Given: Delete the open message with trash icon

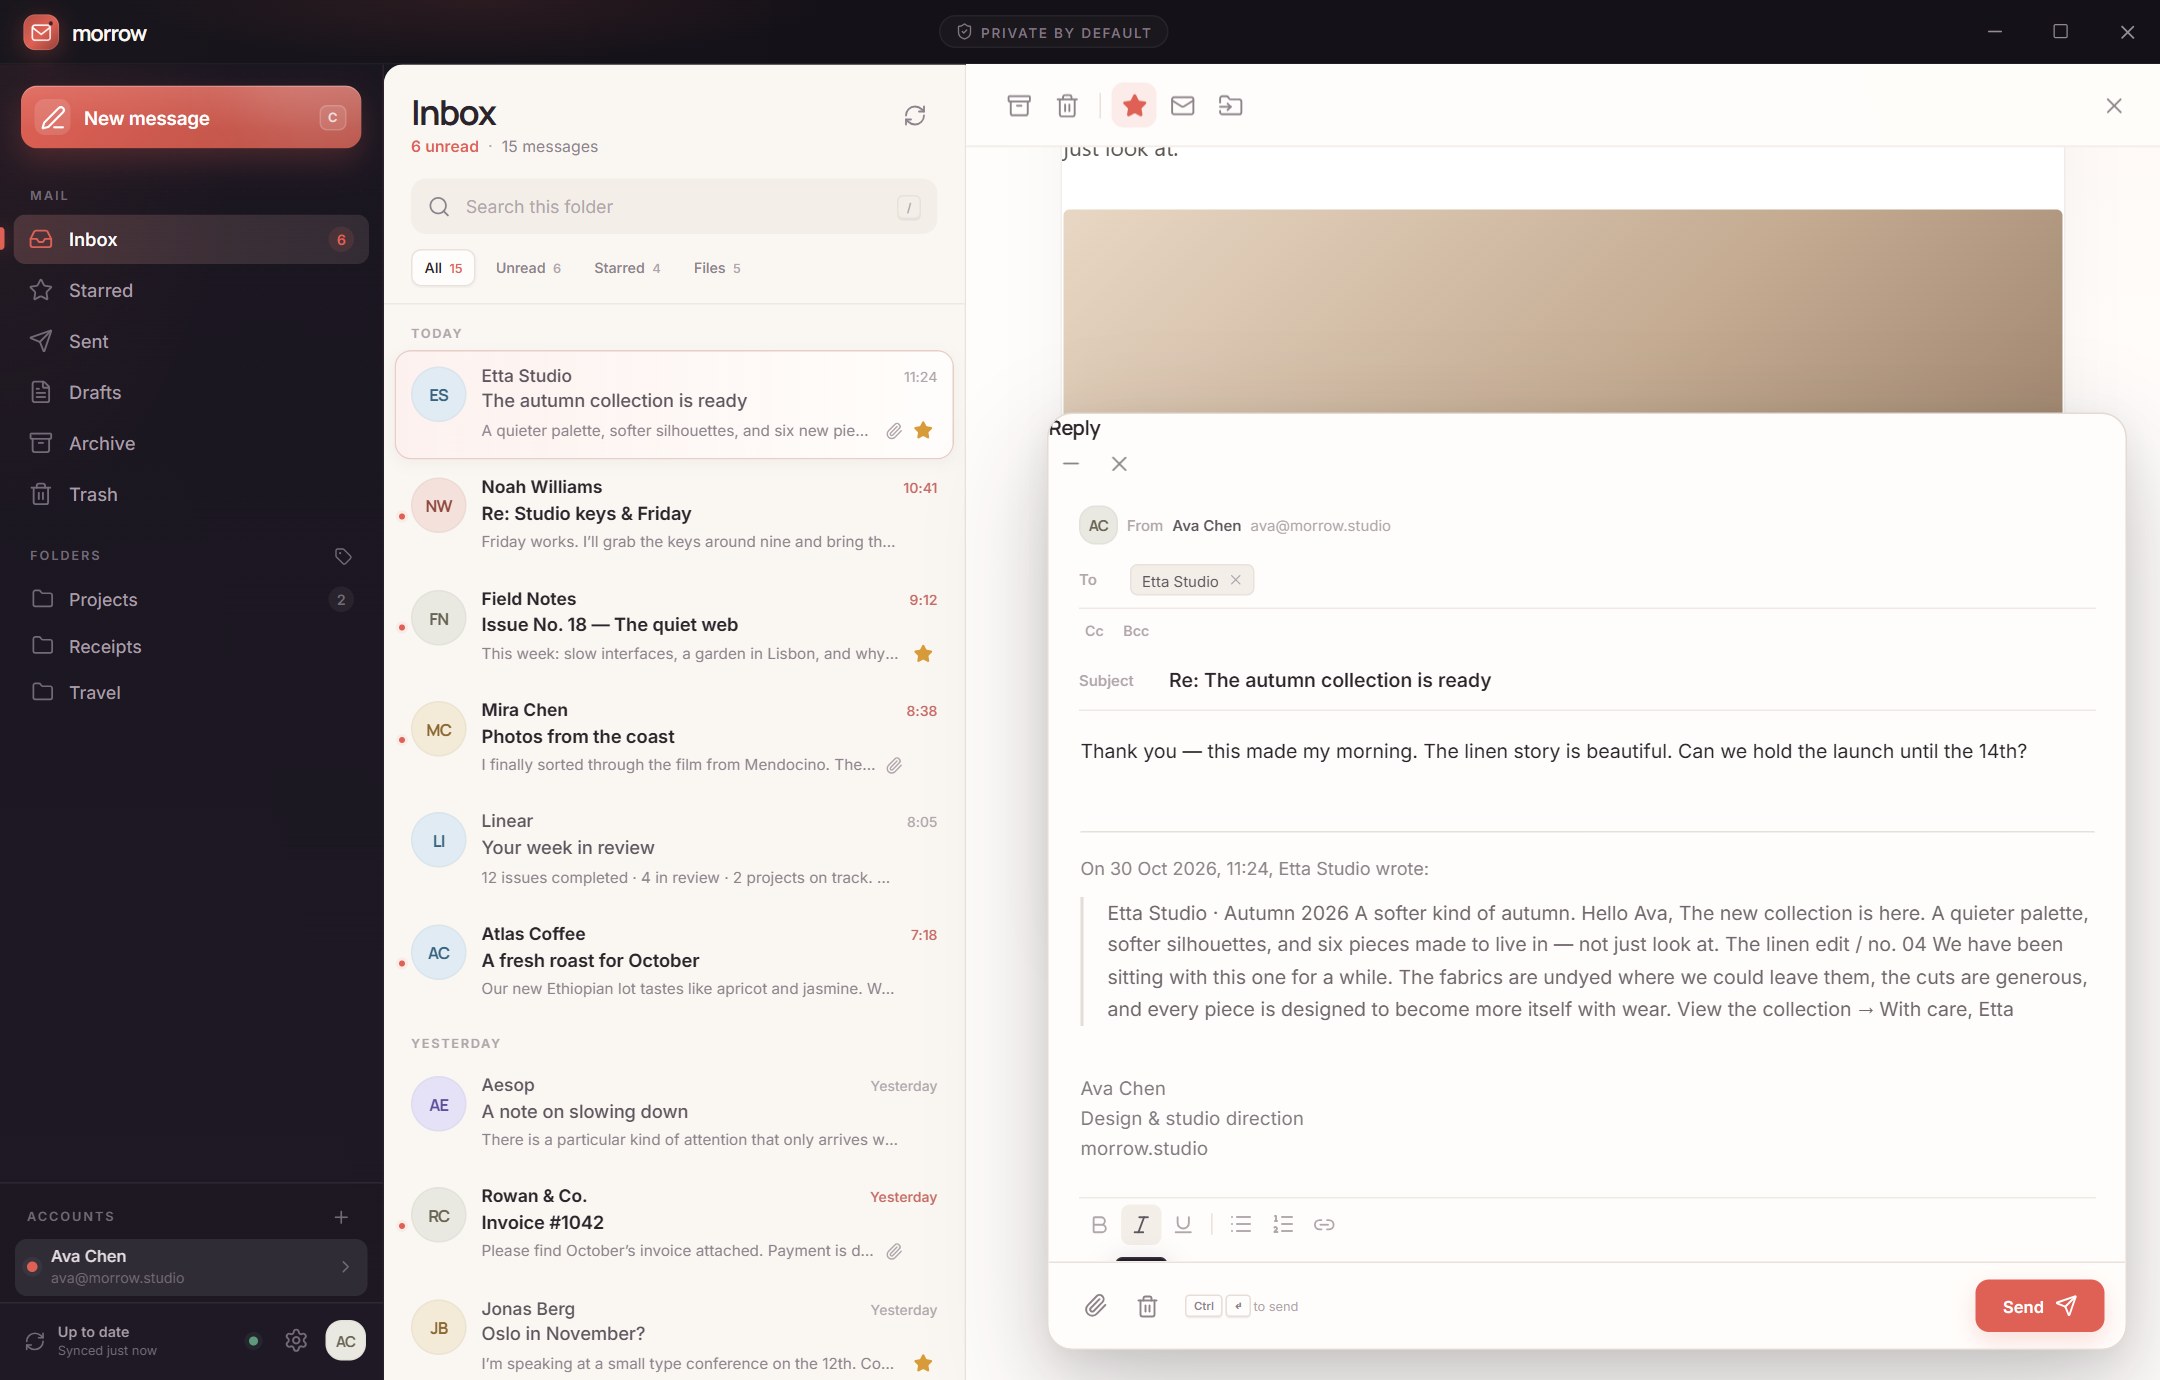Looking at the screenshot, I should (x=1067, y=105).
